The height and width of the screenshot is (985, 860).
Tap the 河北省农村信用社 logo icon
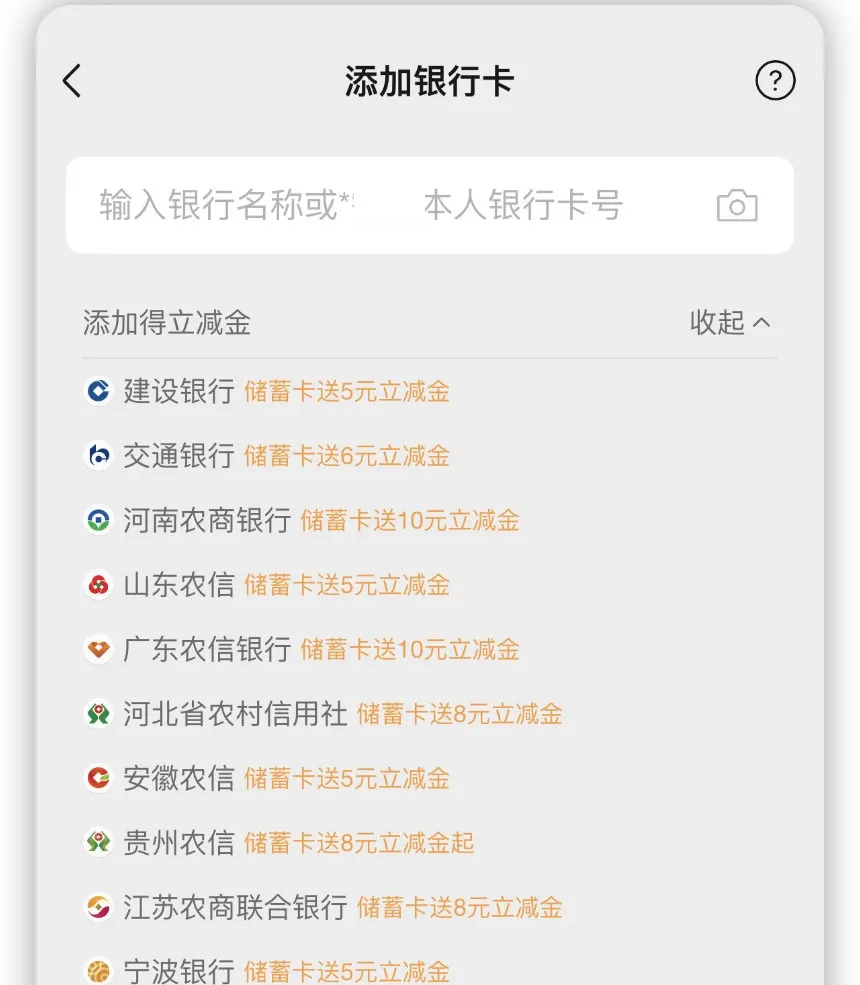click(x=98, y=714)
